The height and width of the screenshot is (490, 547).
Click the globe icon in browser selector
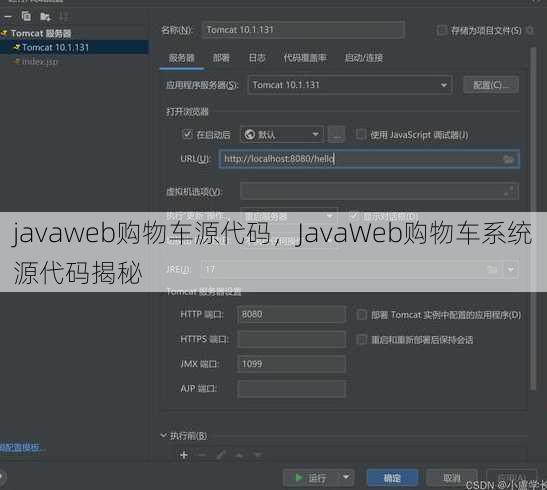(x=250, y=134)
